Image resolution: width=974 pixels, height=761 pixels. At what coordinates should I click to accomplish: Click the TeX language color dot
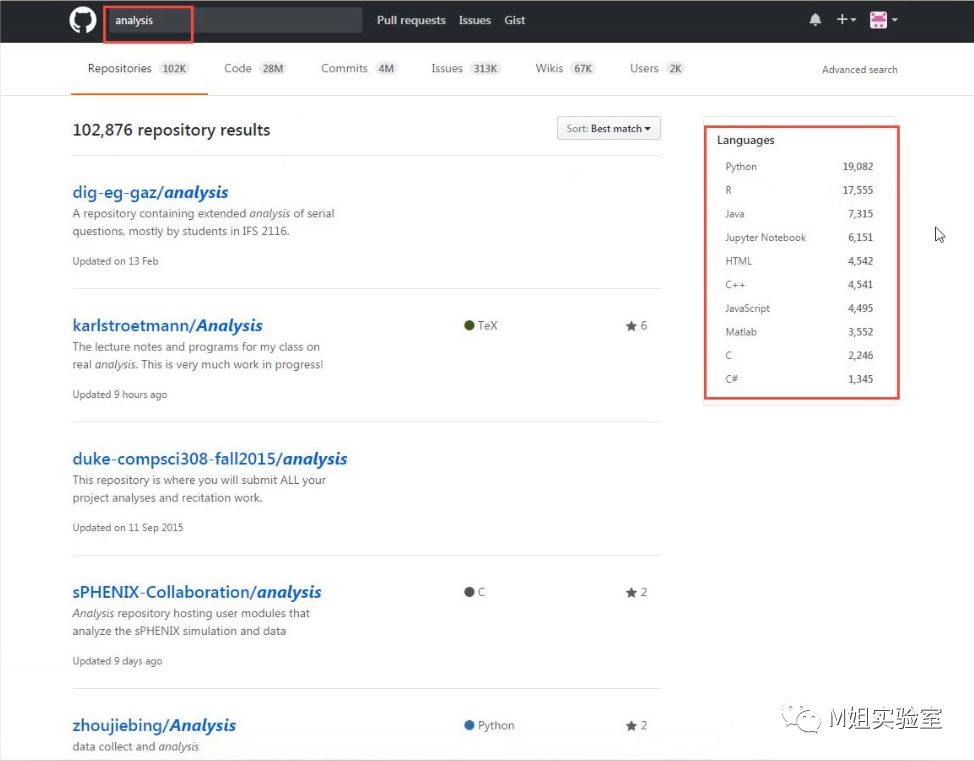(469, 326)
